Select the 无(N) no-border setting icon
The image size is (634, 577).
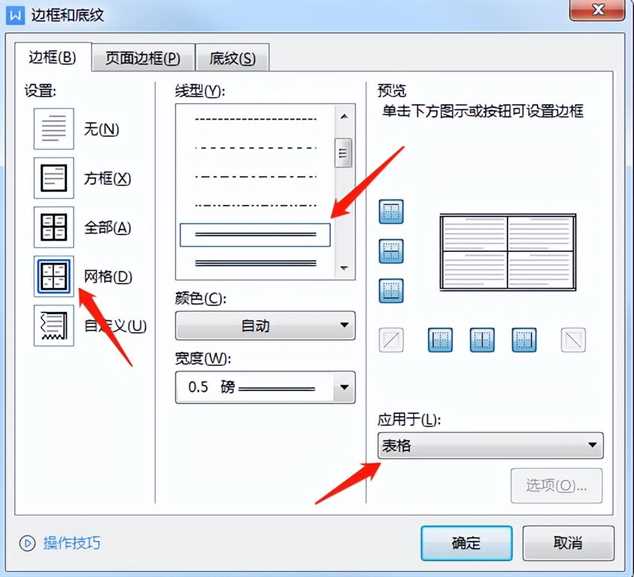point(54,129)
